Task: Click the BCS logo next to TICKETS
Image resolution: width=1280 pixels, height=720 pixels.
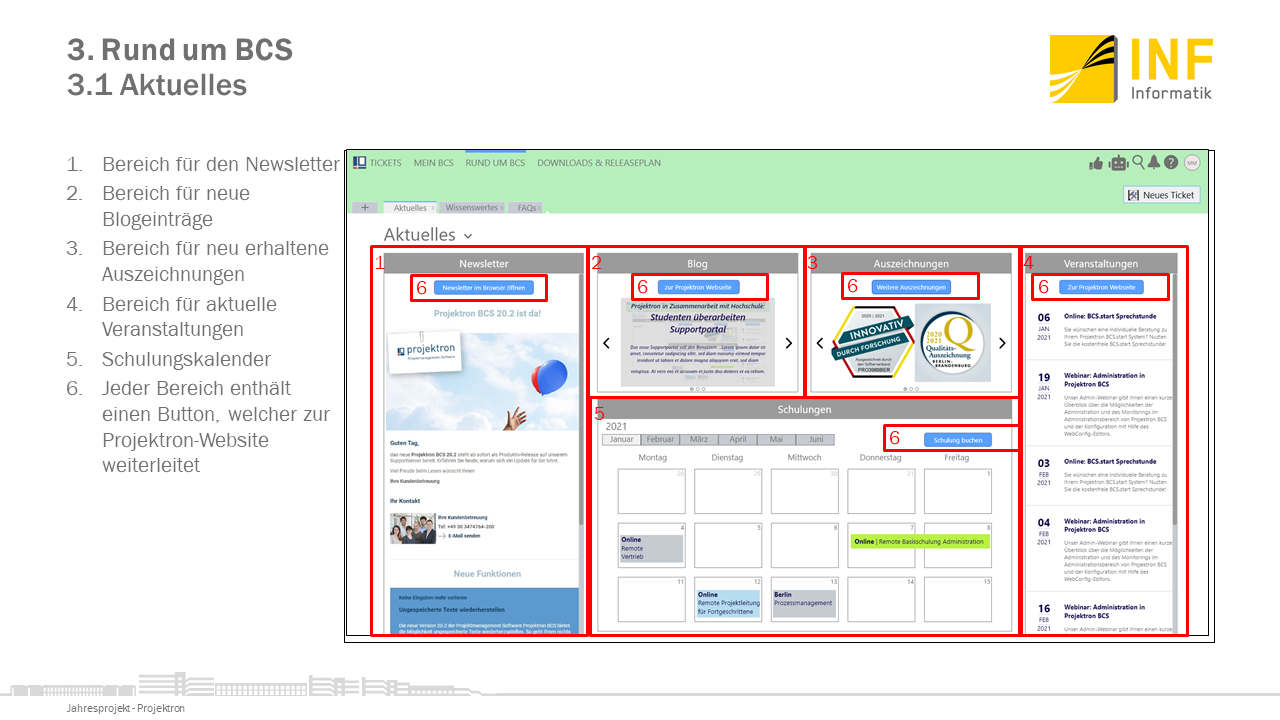Action: [x=359, y=162]
